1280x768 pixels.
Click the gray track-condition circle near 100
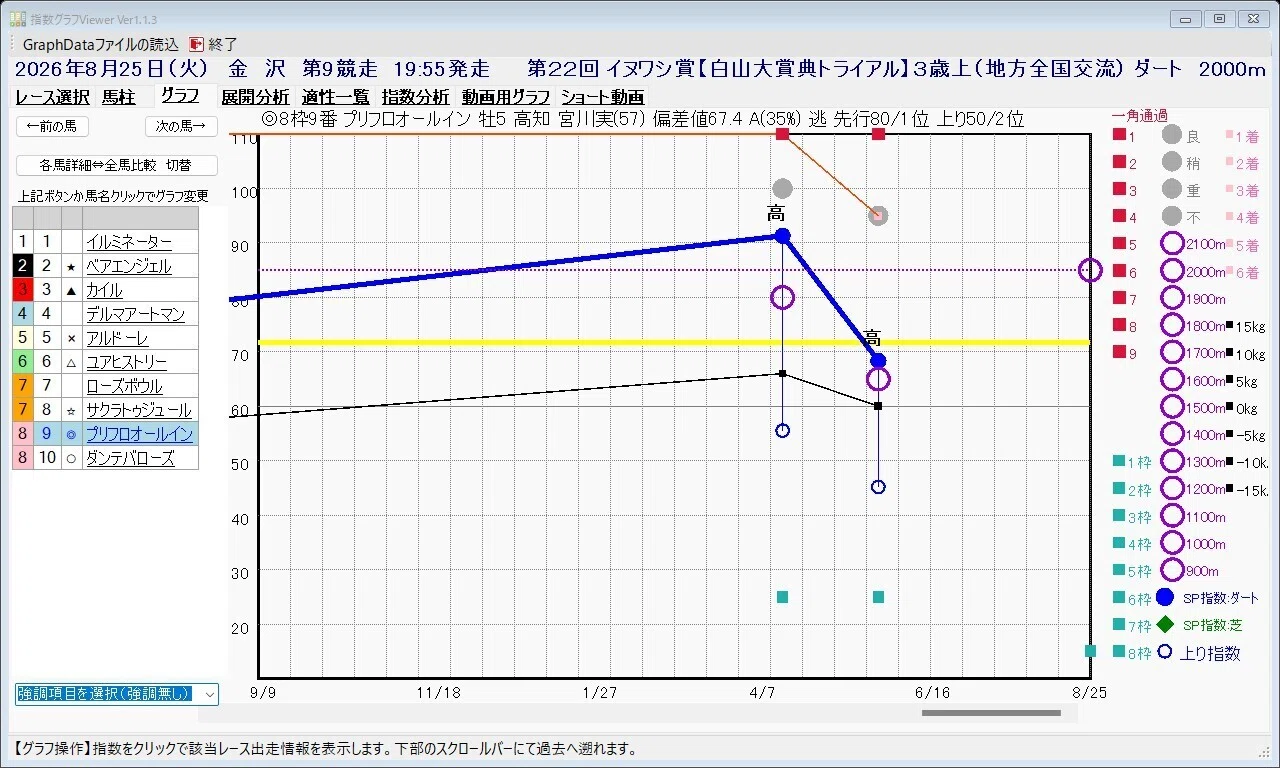783,189
